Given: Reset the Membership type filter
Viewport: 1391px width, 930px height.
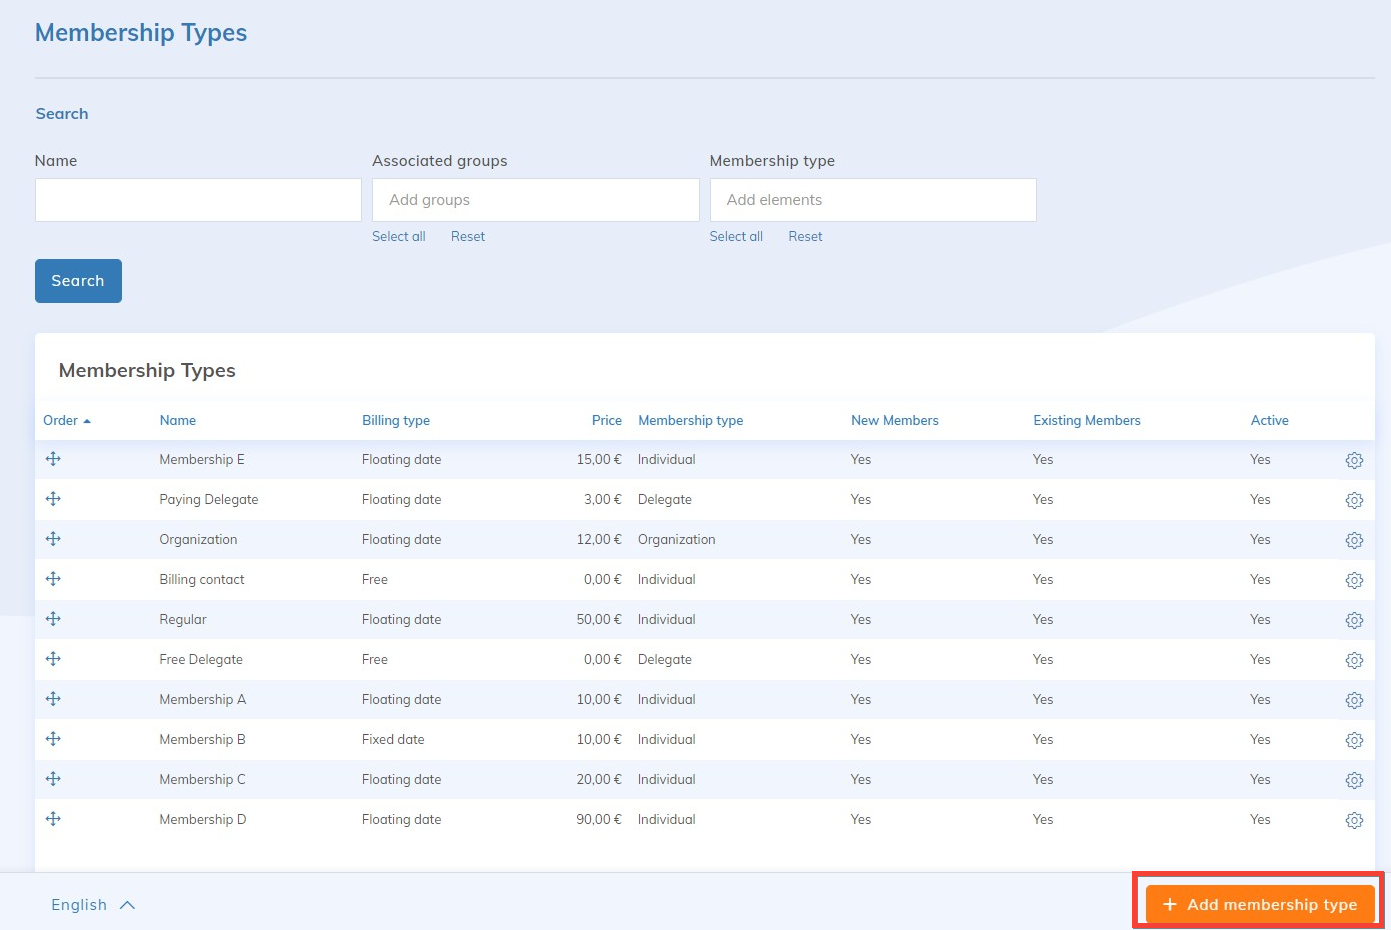Looking at the screenshot, I should pyautogui.click(x=805, y=237).
